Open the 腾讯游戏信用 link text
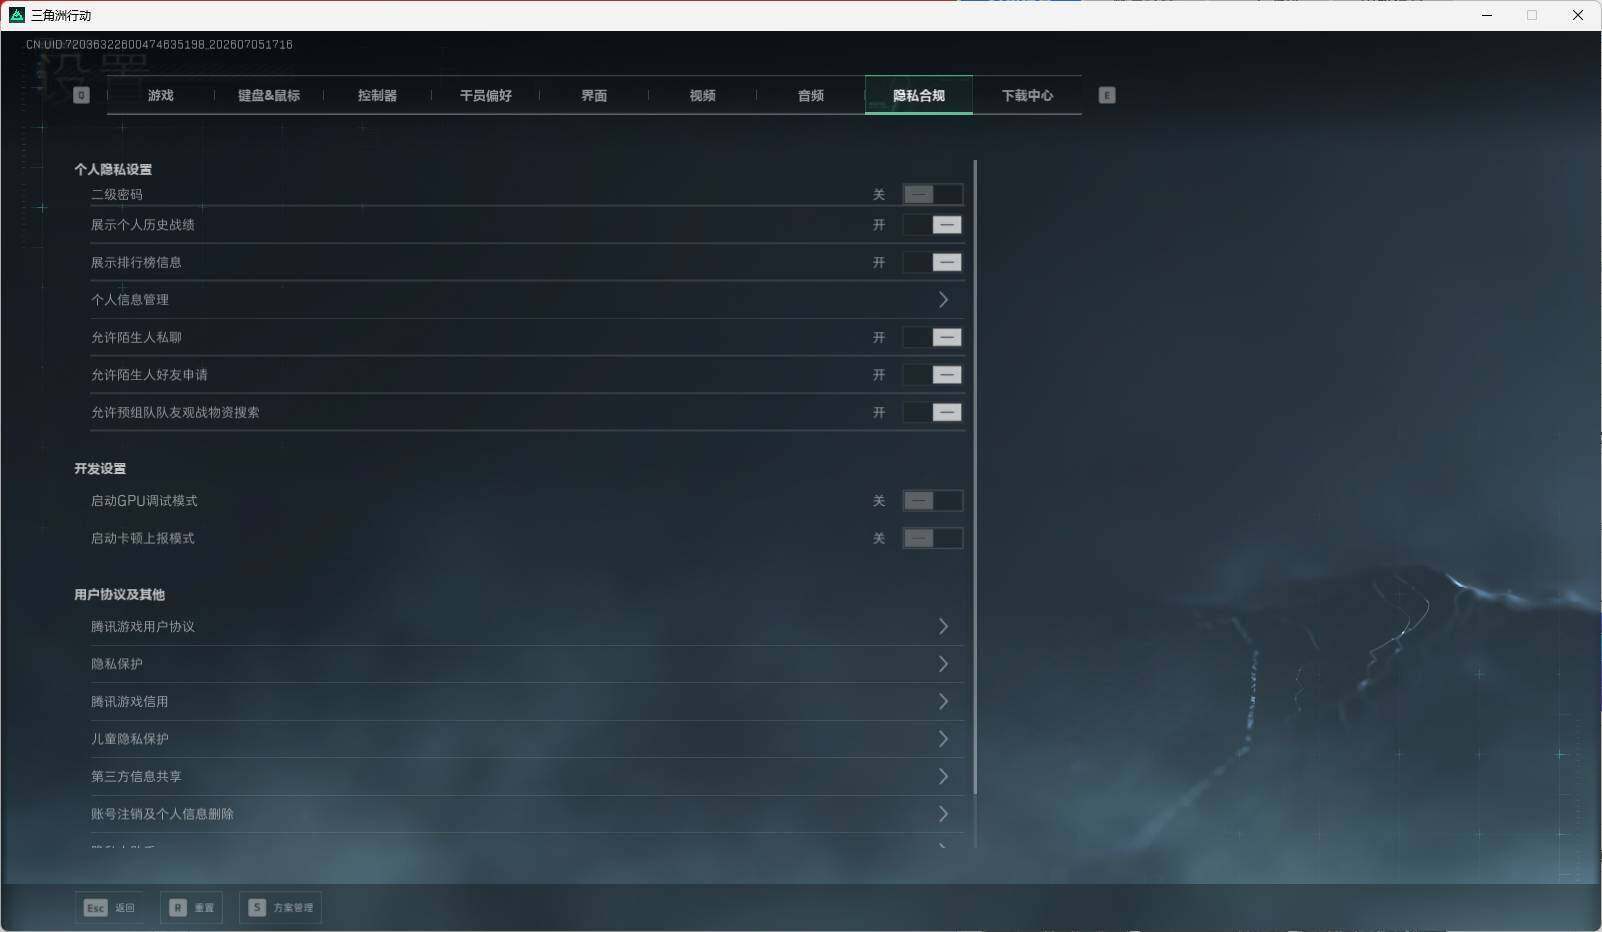The height and width of the screenshot is (932, 1602). tap(130, 701)
